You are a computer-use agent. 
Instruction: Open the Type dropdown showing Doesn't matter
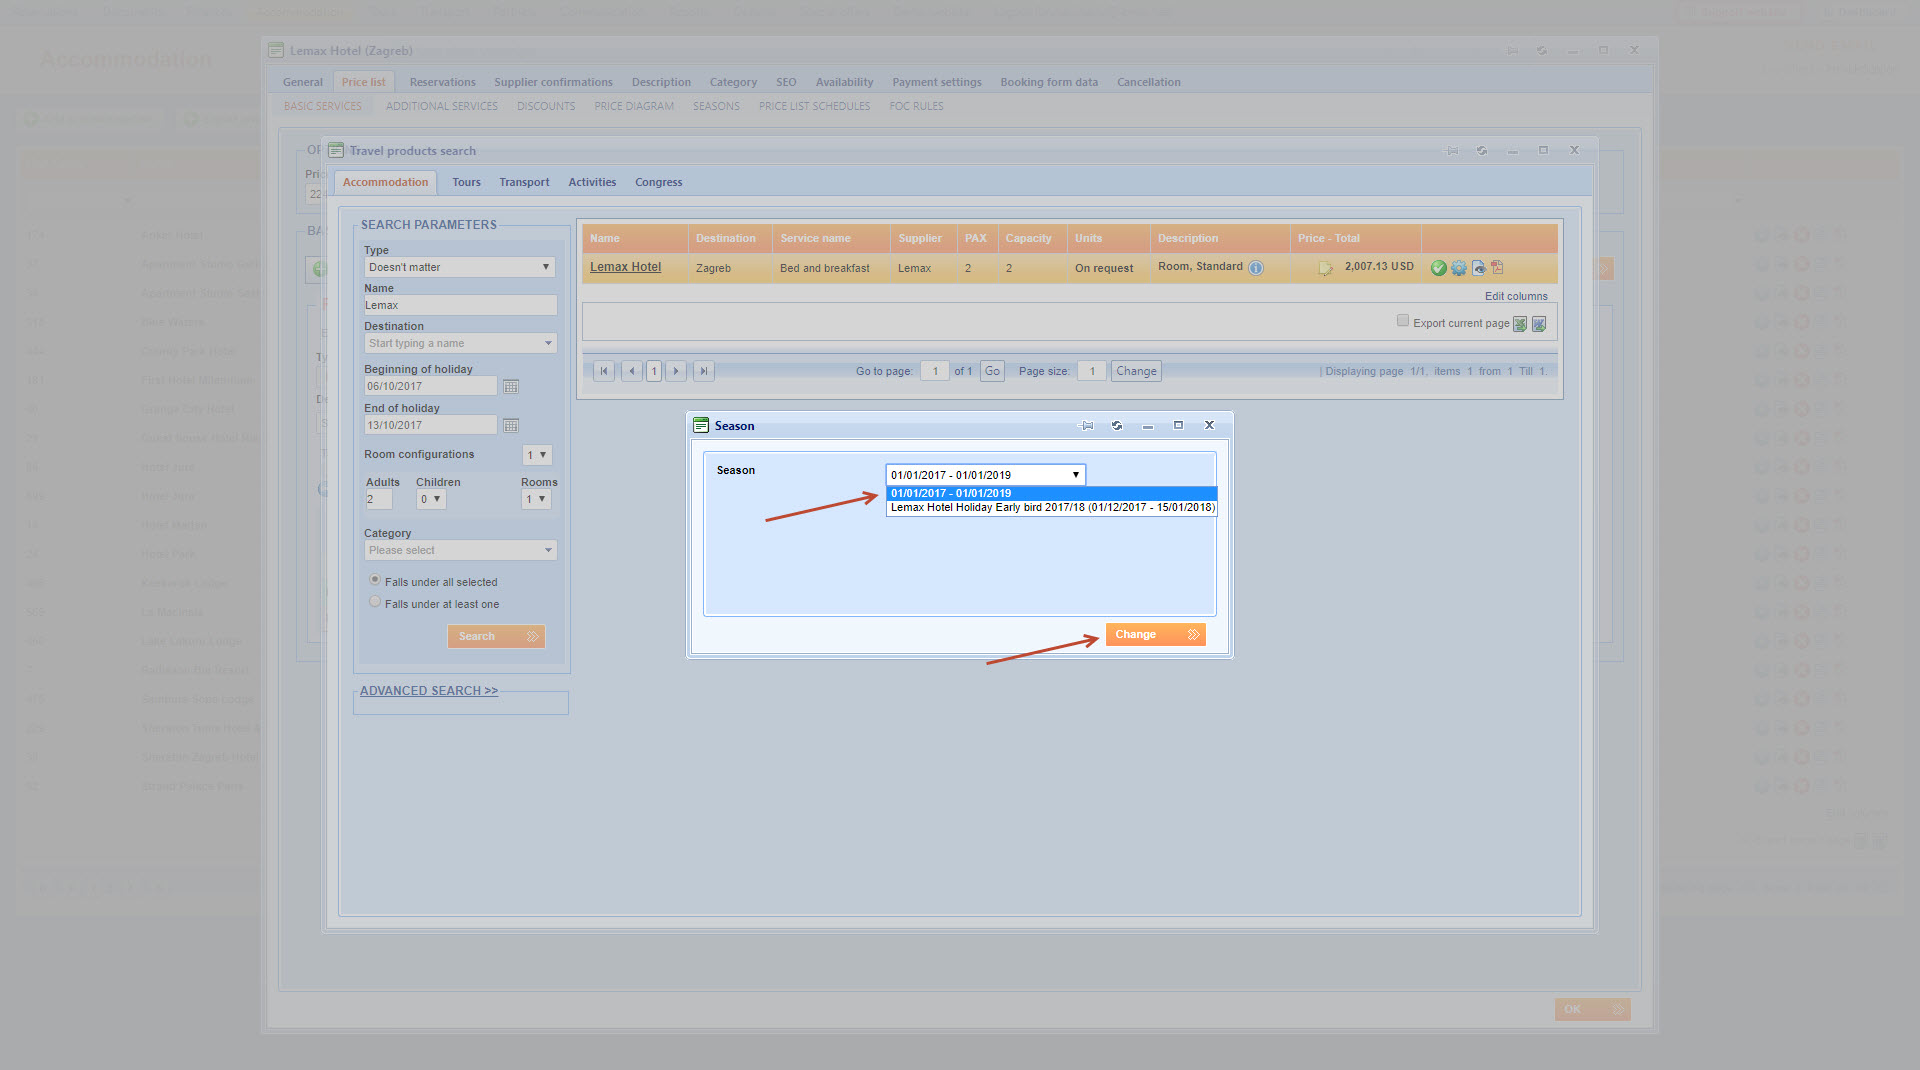click(x=460, y=267)
